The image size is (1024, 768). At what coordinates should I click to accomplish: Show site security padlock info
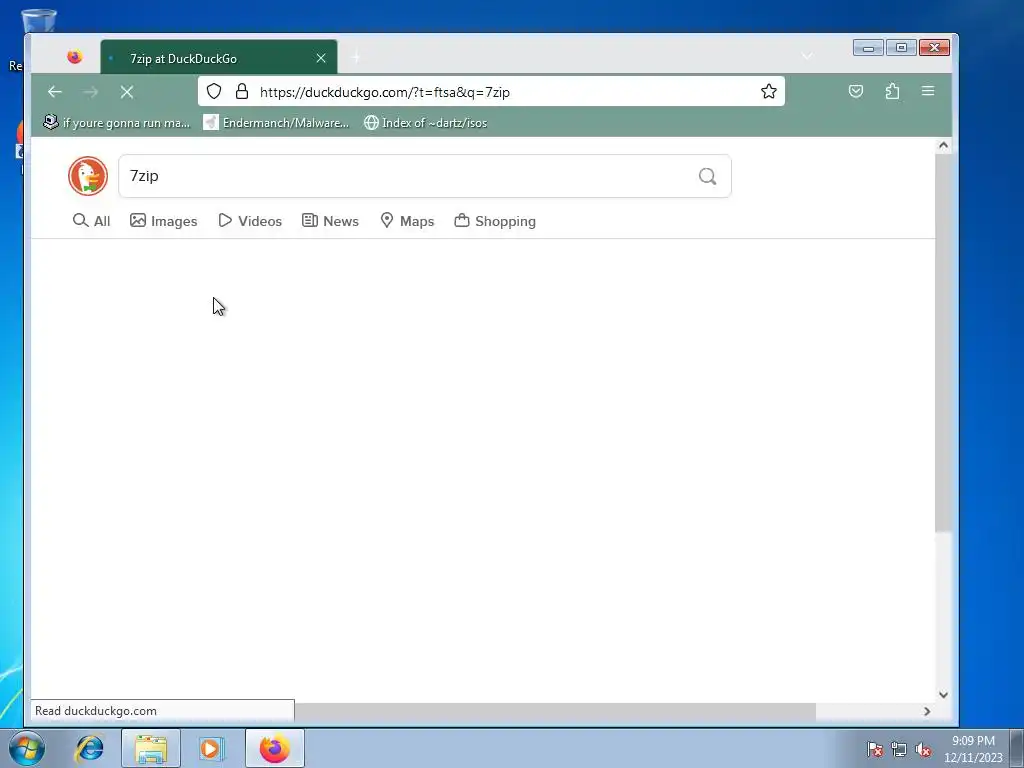click(242, 91)
